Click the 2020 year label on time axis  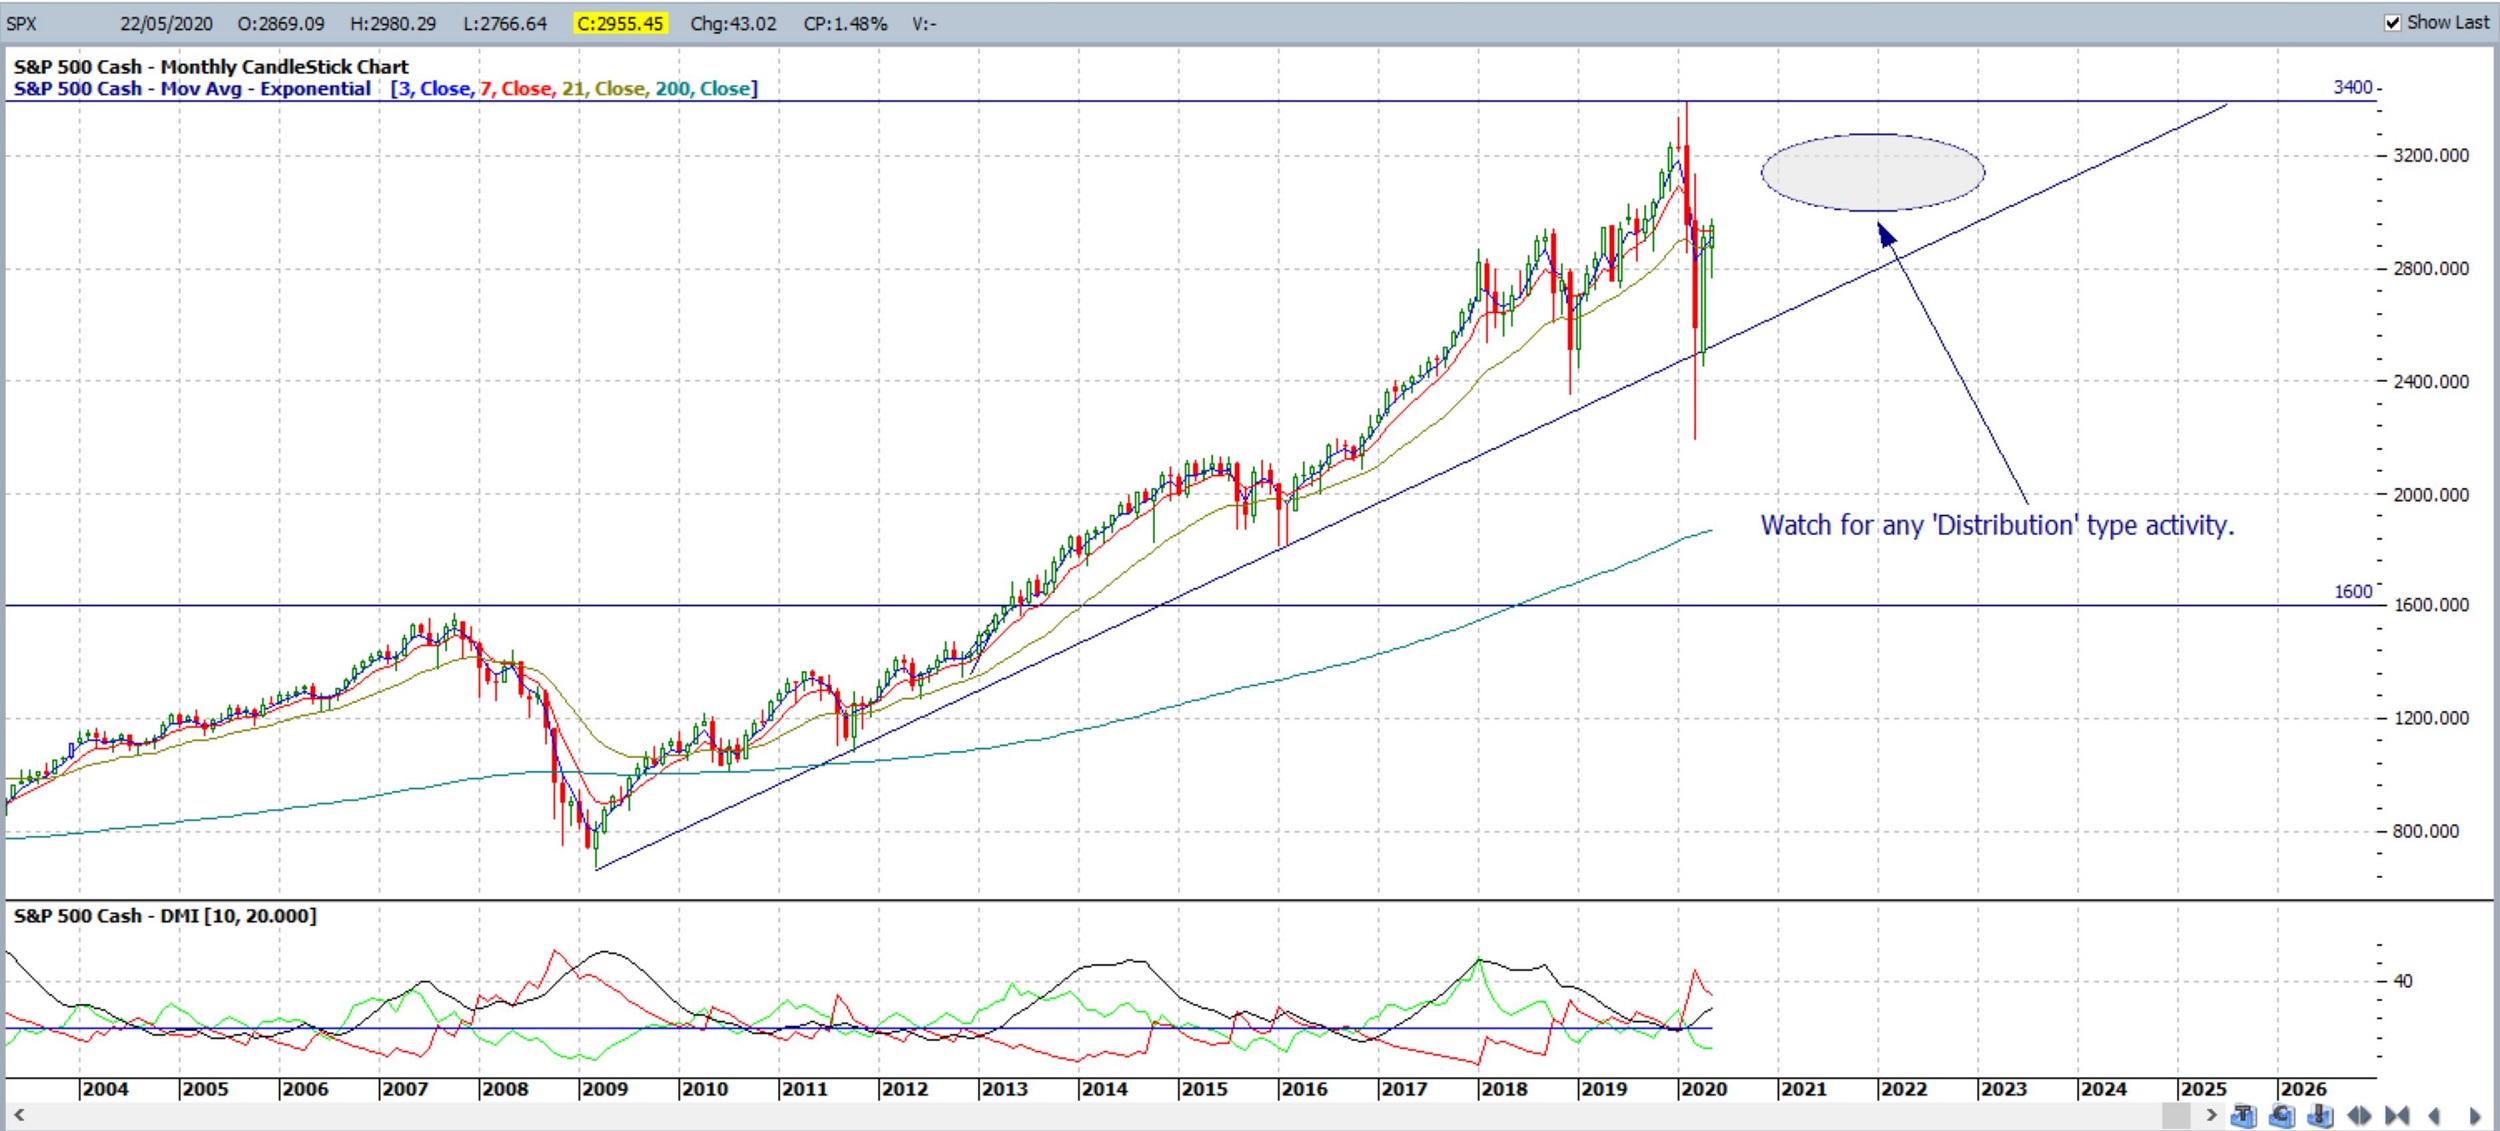[x=1704, y=1089]
